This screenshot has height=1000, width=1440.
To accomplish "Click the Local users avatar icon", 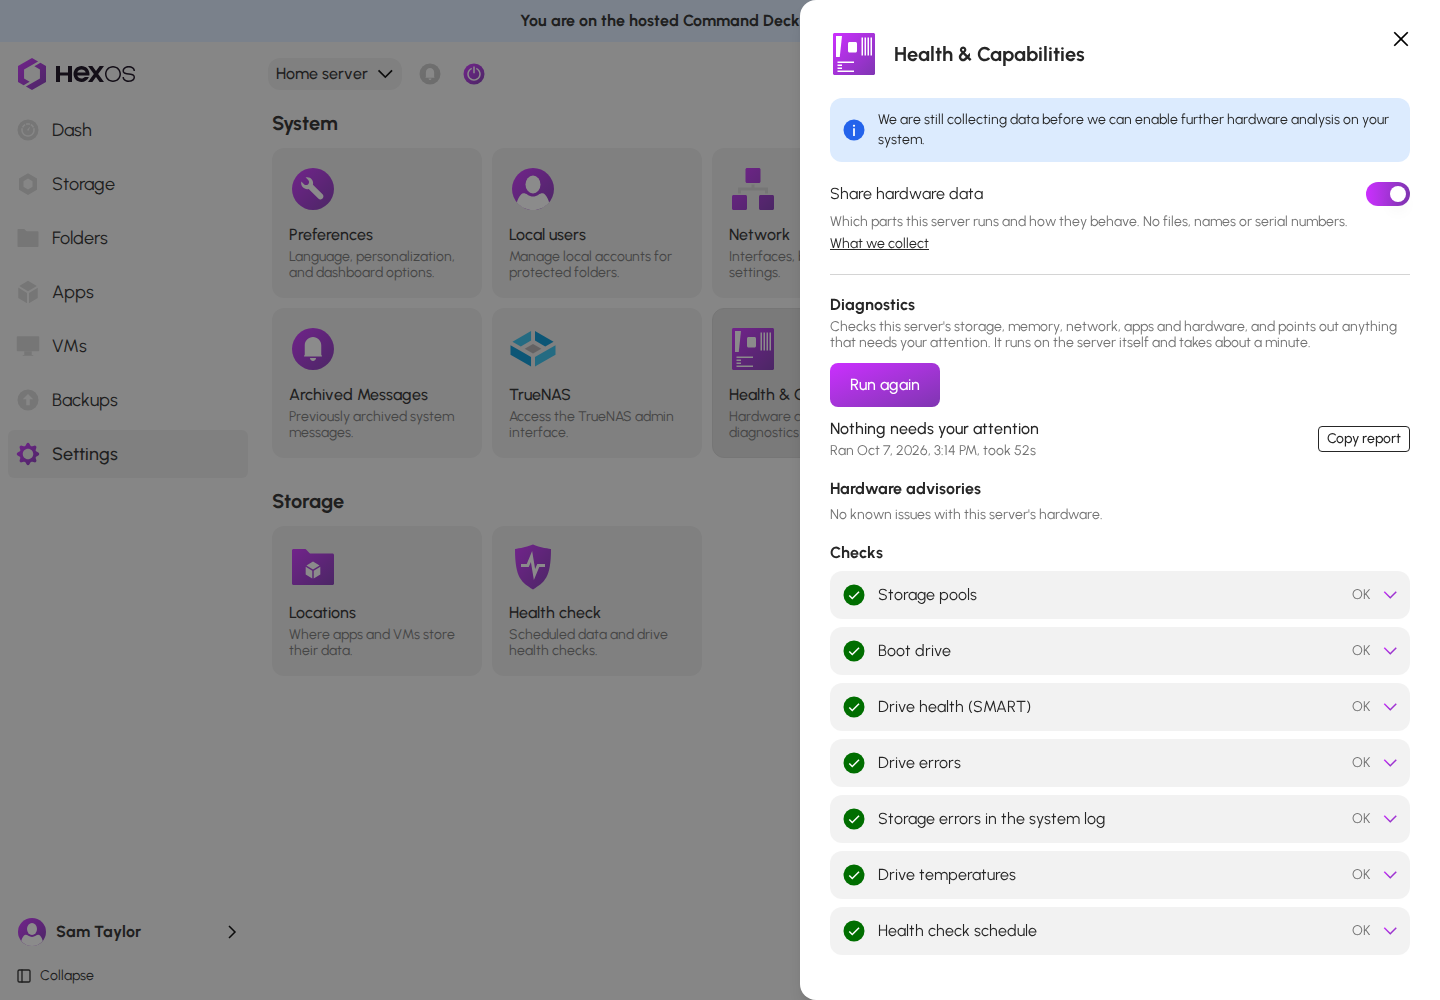I will click(533, 189).
